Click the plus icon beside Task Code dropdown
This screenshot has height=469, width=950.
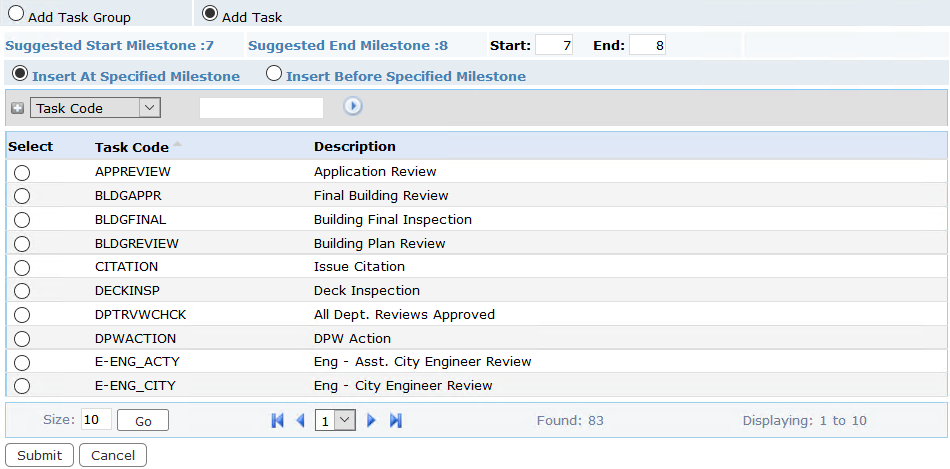17,108
